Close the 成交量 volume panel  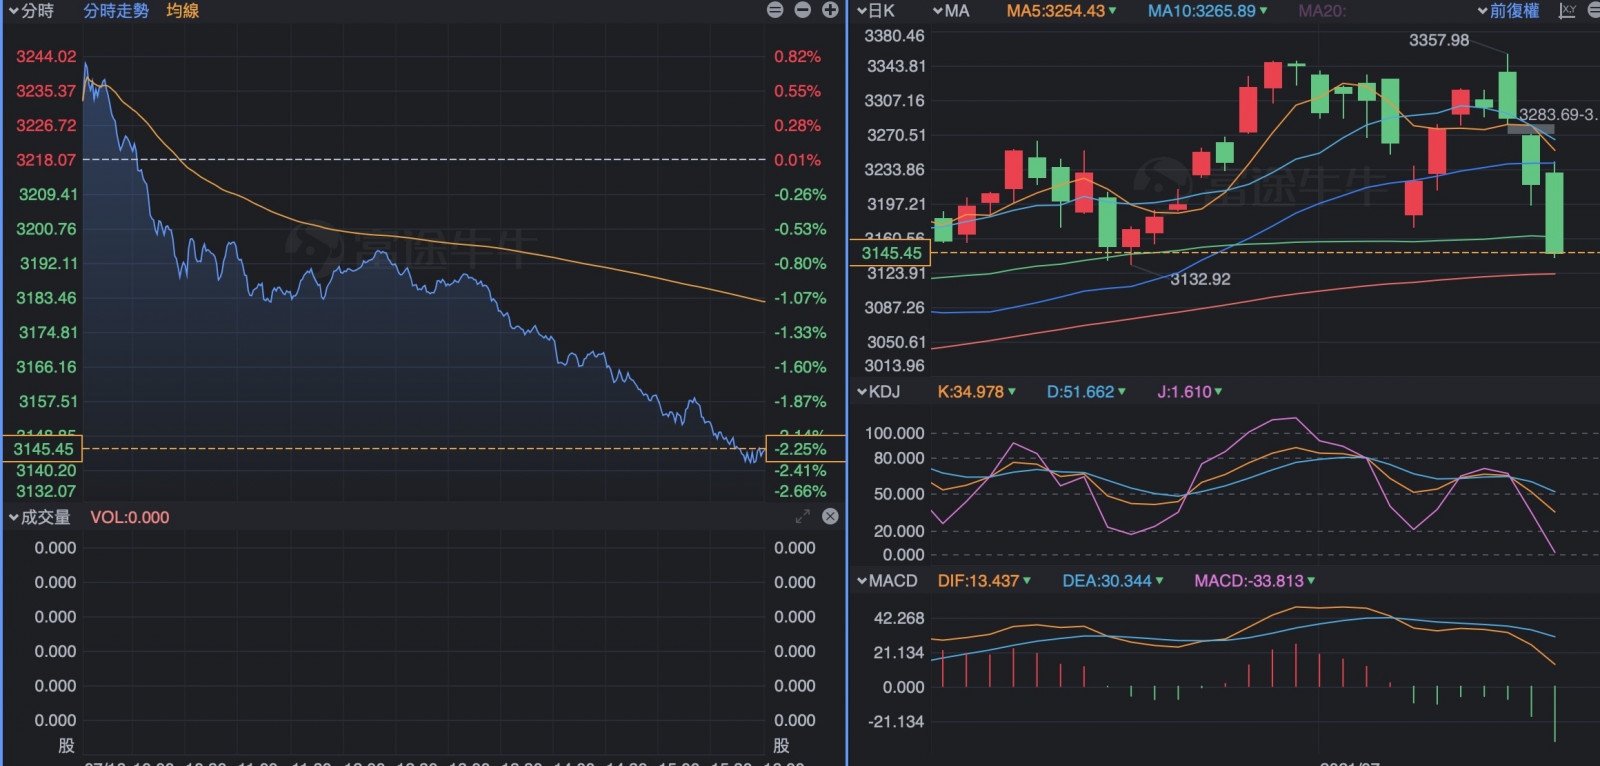pos(830,517)
